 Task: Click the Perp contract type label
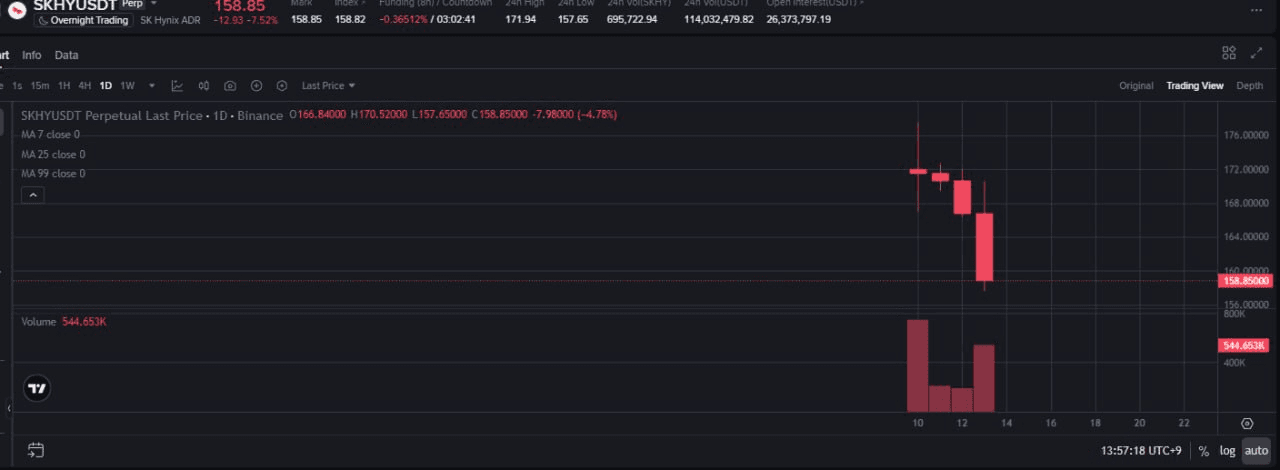point(132,4)
